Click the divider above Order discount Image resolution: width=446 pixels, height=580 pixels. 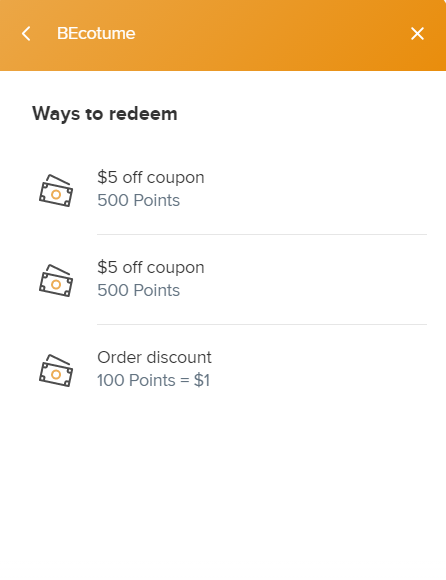pyautogui.click(x=262, y=324)
